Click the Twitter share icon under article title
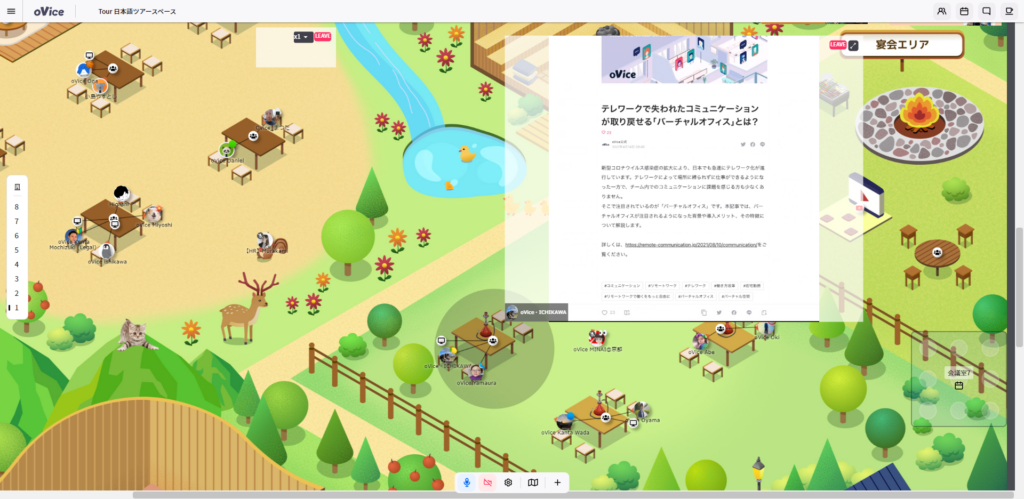Image resolution: width=1024 pixels, height=499 pixels. click(x=743, y=144)
